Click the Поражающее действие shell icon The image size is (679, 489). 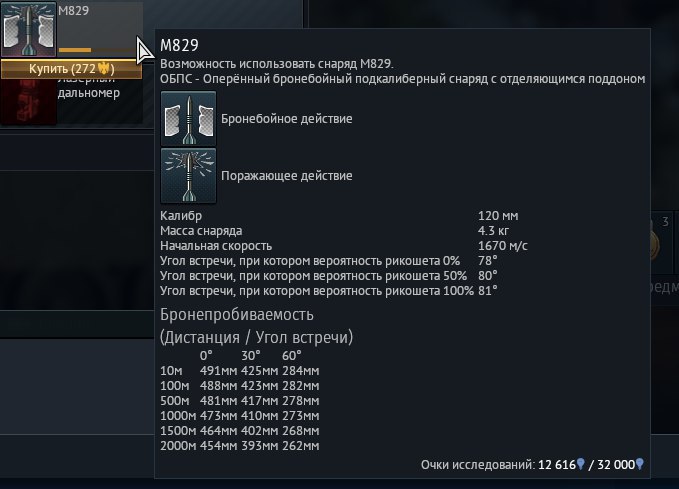point(188,175)
